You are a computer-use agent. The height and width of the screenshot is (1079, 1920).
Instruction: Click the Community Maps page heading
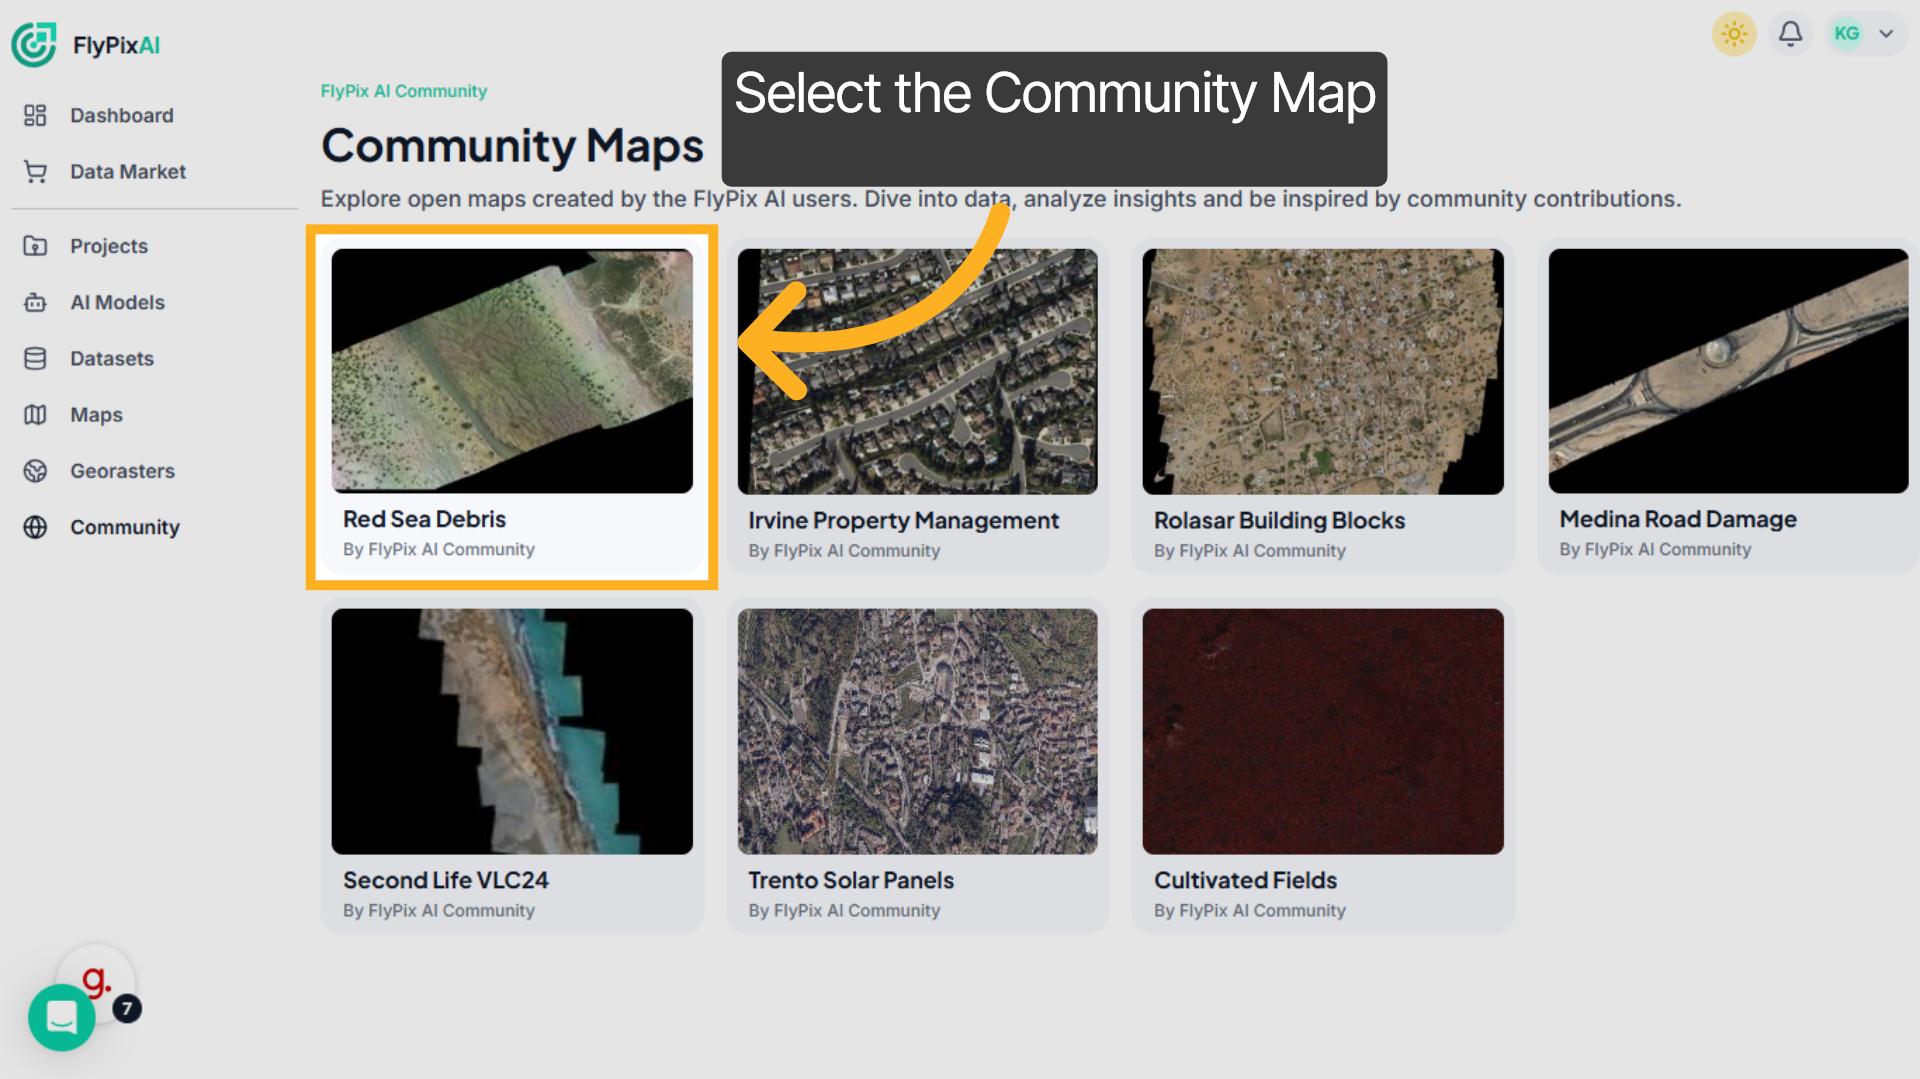[512, 146]
